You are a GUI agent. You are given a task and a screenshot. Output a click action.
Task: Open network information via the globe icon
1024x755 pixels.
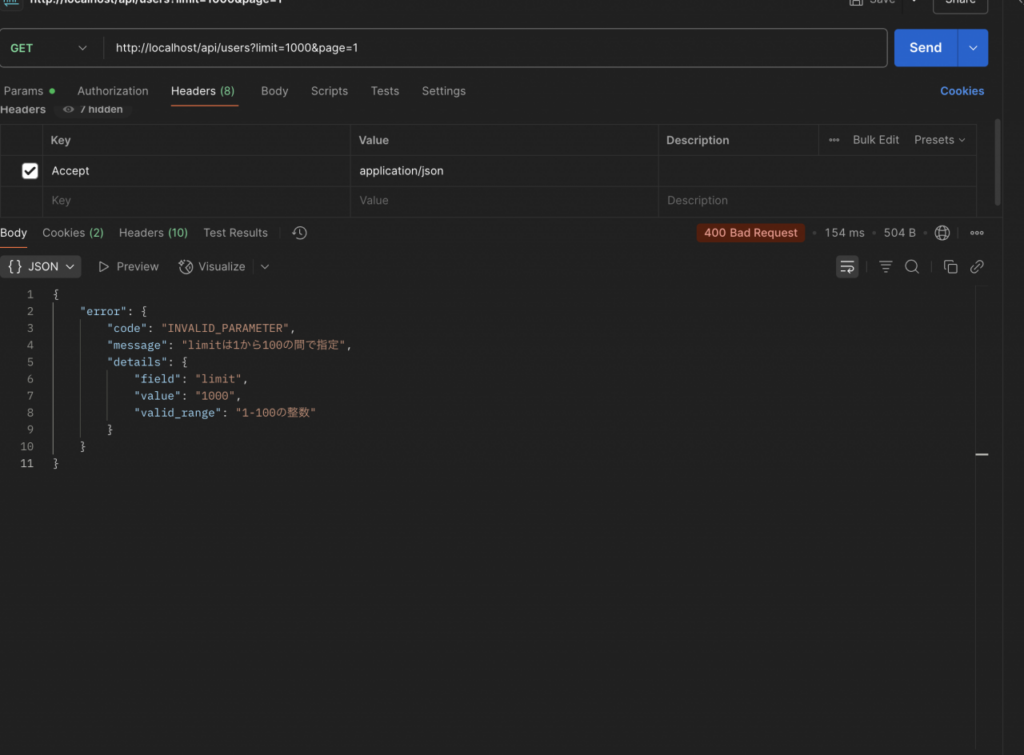[941, 232]
